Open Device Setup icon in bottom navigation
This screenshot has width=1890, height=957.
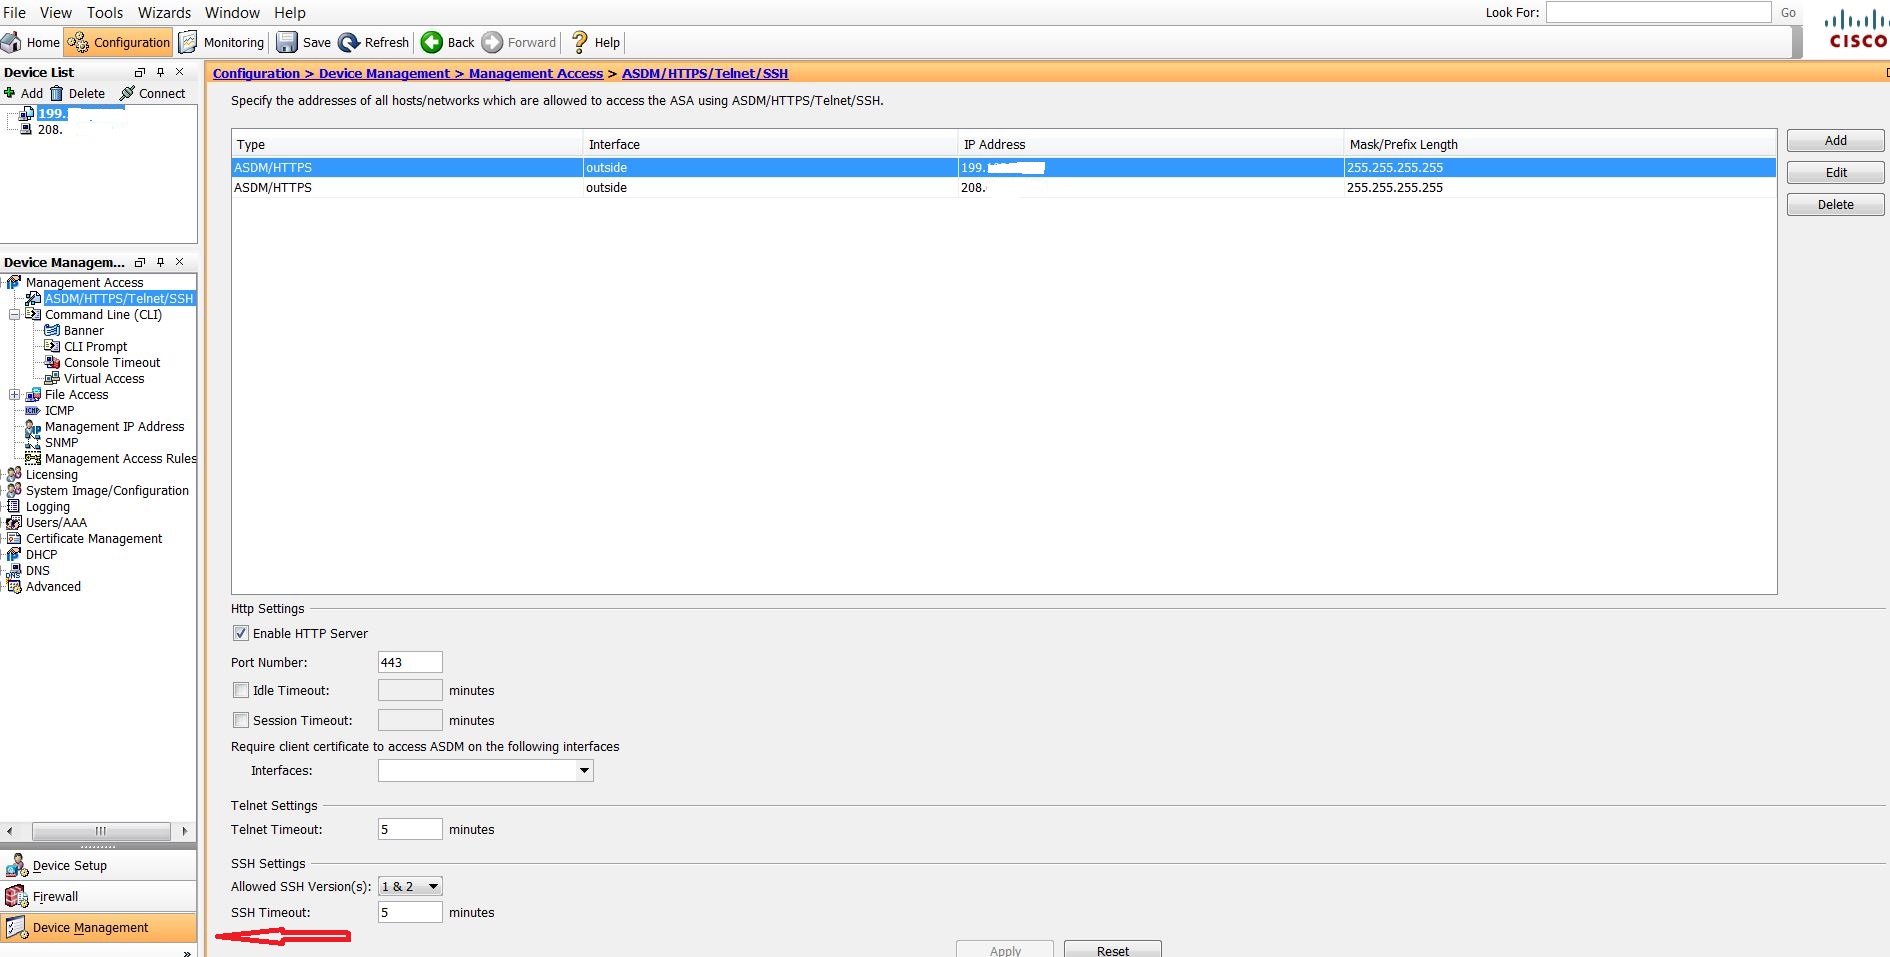[16, 866]
